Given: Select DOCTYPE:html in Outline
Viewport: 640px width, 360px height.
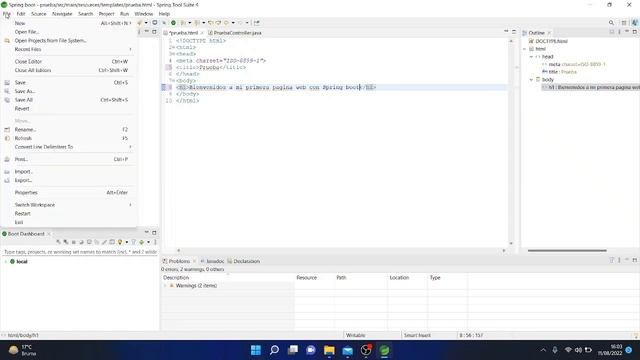Looking at the screenshot, I should point(551,41).
